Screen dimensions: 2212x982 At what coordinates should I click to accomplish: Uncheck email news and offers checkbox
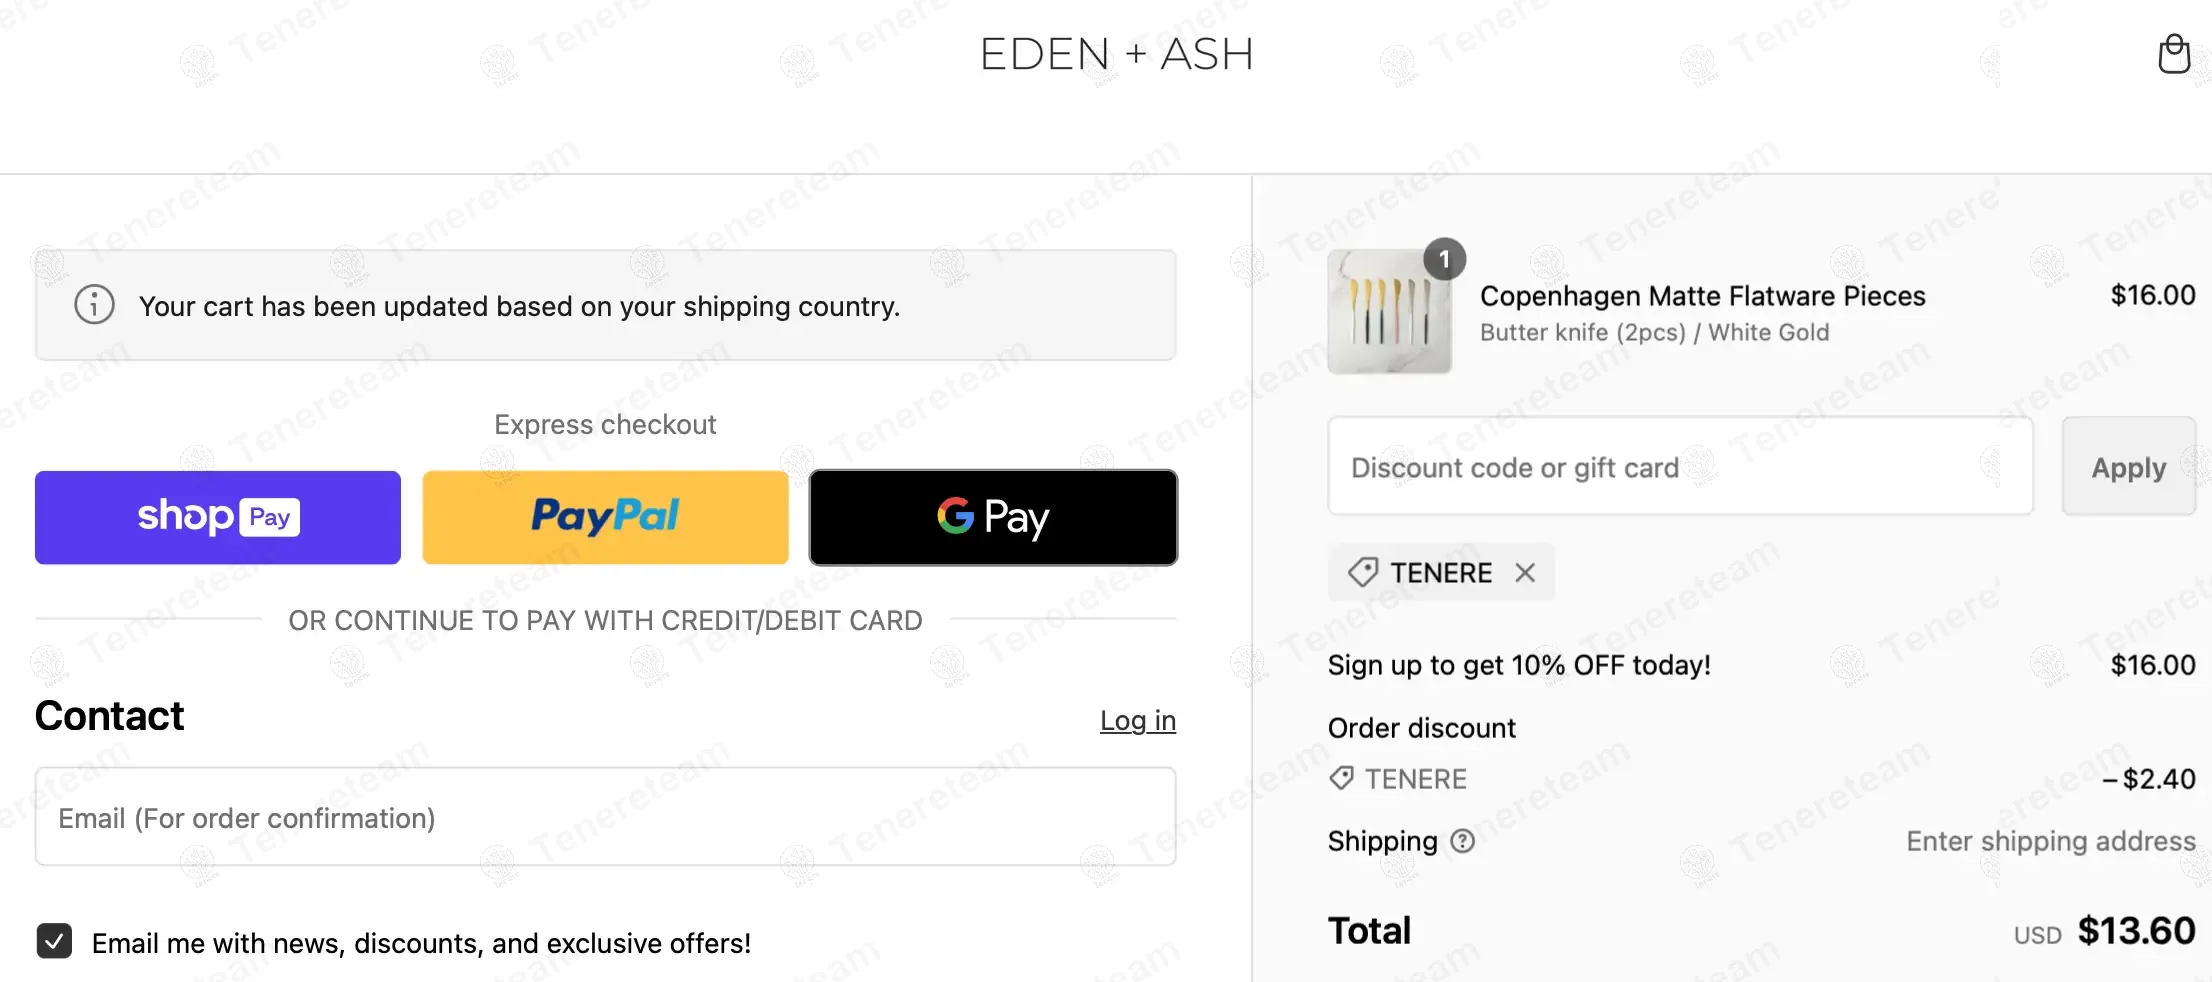(54, 942)
